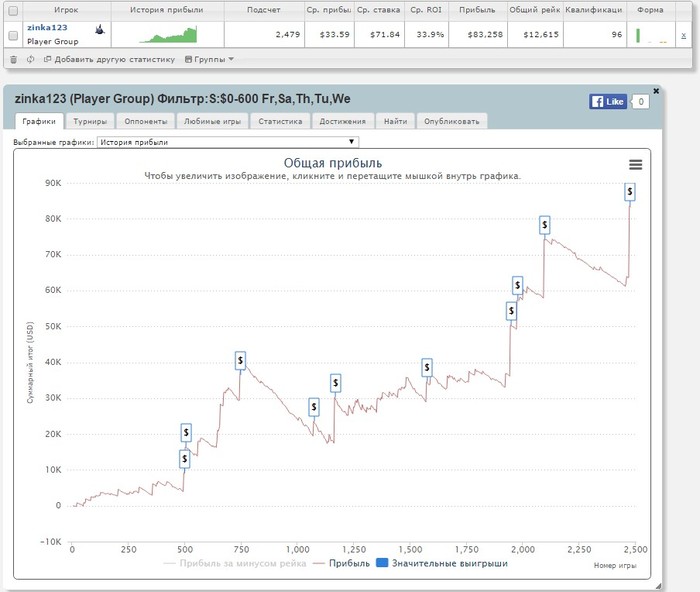Image resolution: width=700 pixels, height=592 pixels.
Task: Click the $ marker near 80K
Action: click(x=544, y=225)
